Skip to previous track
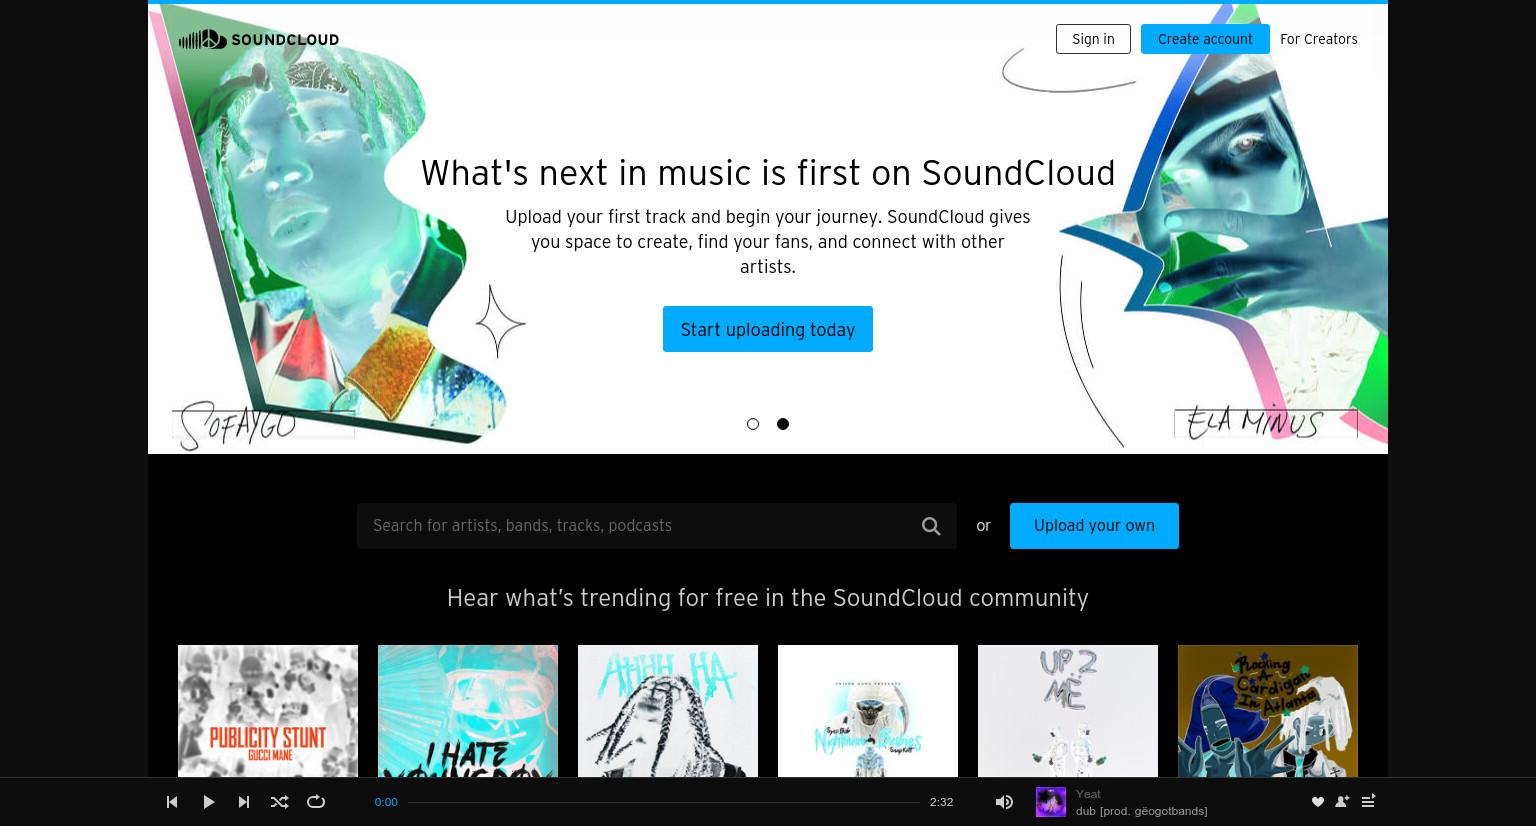 [172, 802]
